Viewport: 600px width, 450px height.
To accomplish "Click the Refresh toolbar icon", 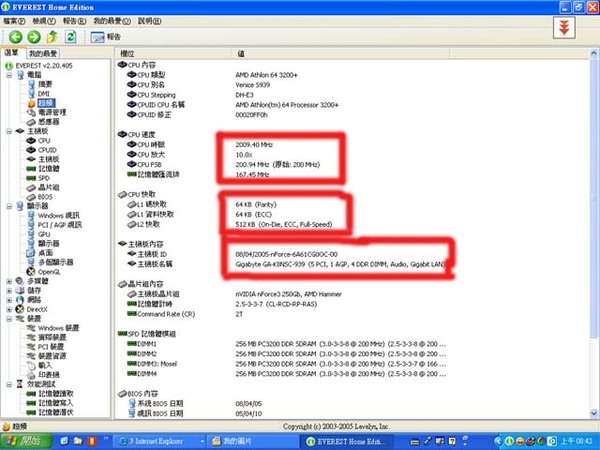I will [71, 37].
